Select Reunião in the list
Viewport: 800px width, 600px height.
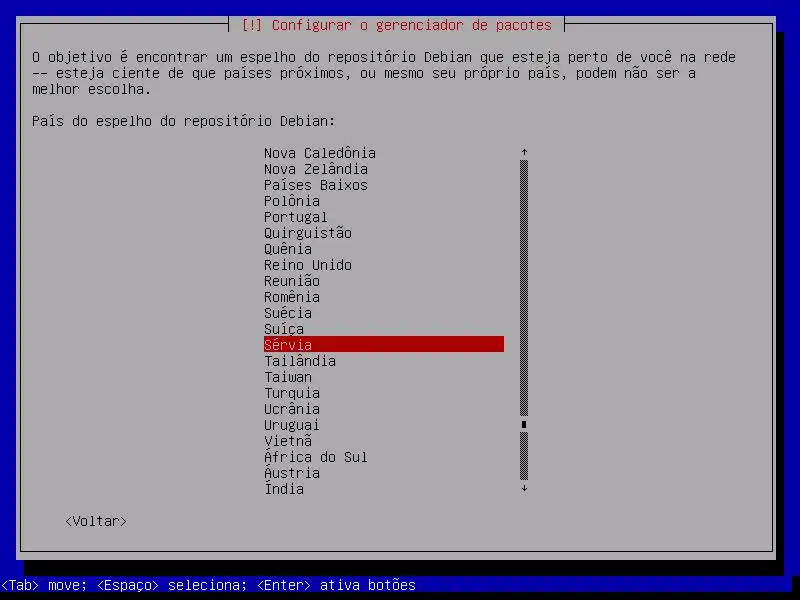click(291, 281)
